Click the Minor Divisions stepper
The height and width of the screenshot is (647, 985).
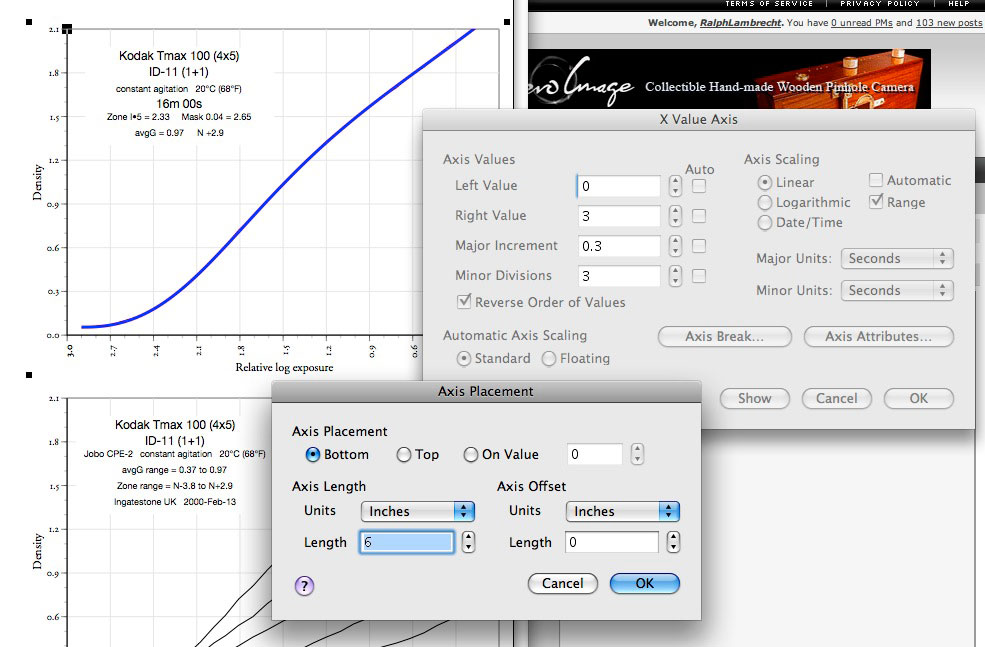pyautogui.click(x=675, y=276)
